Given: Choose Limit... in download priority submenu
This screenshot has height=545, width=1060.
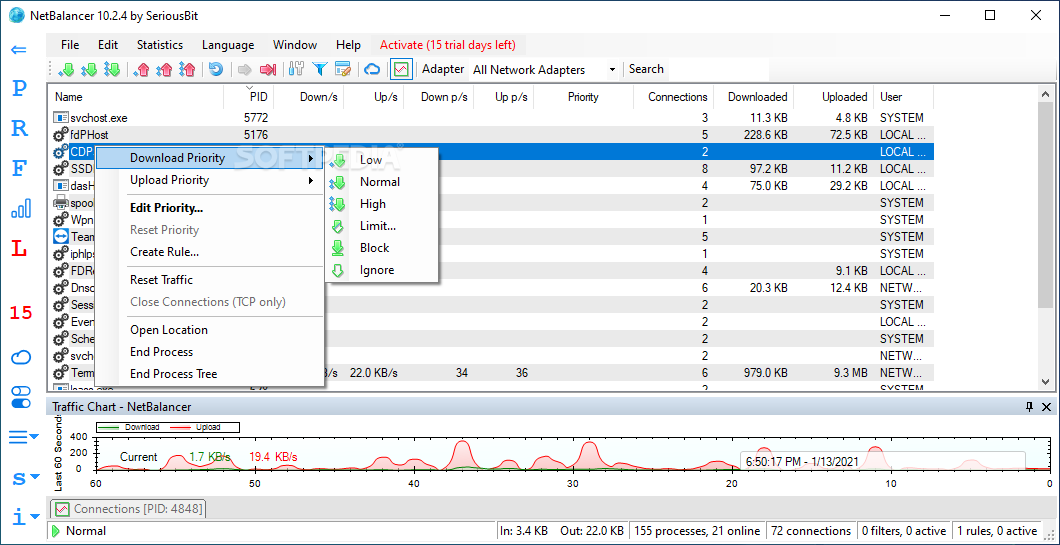Looking at the screenshot, I should (383, 226).
